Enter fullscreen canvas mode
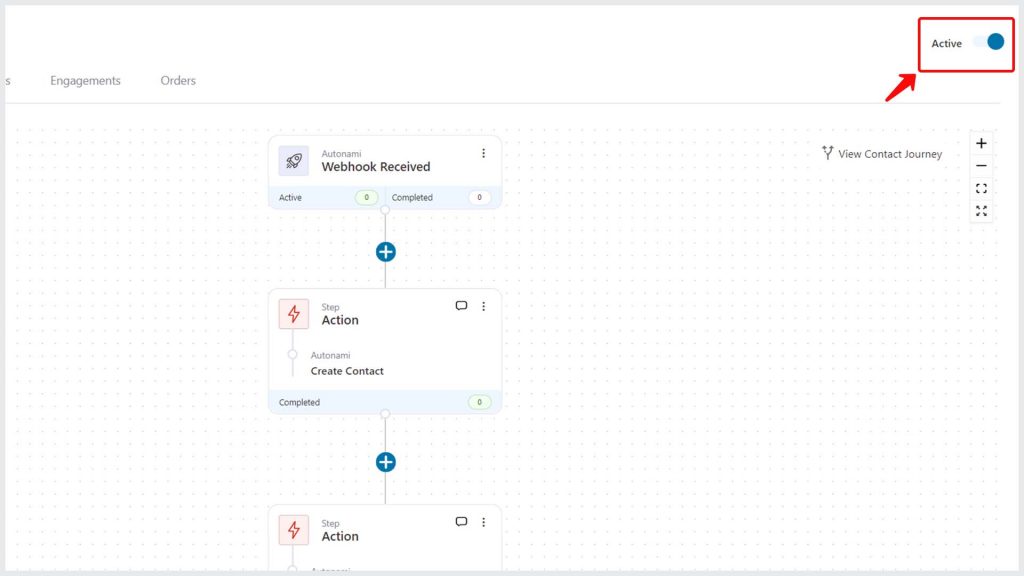 981,211
